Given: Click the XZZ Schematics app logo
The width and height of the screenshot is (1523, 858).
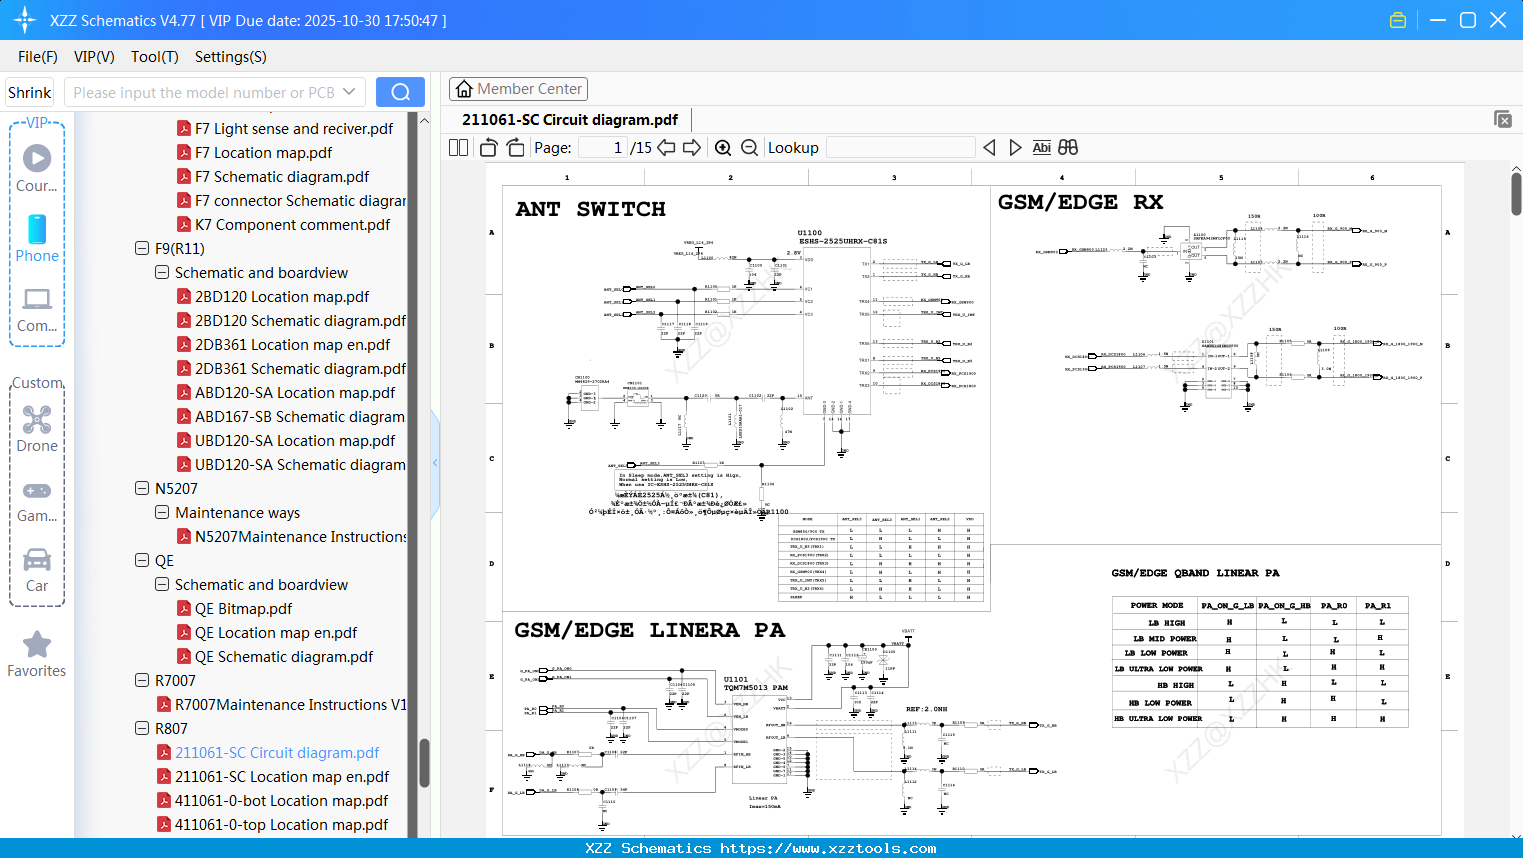Looking at the screenshot, I should coord(24,20).
